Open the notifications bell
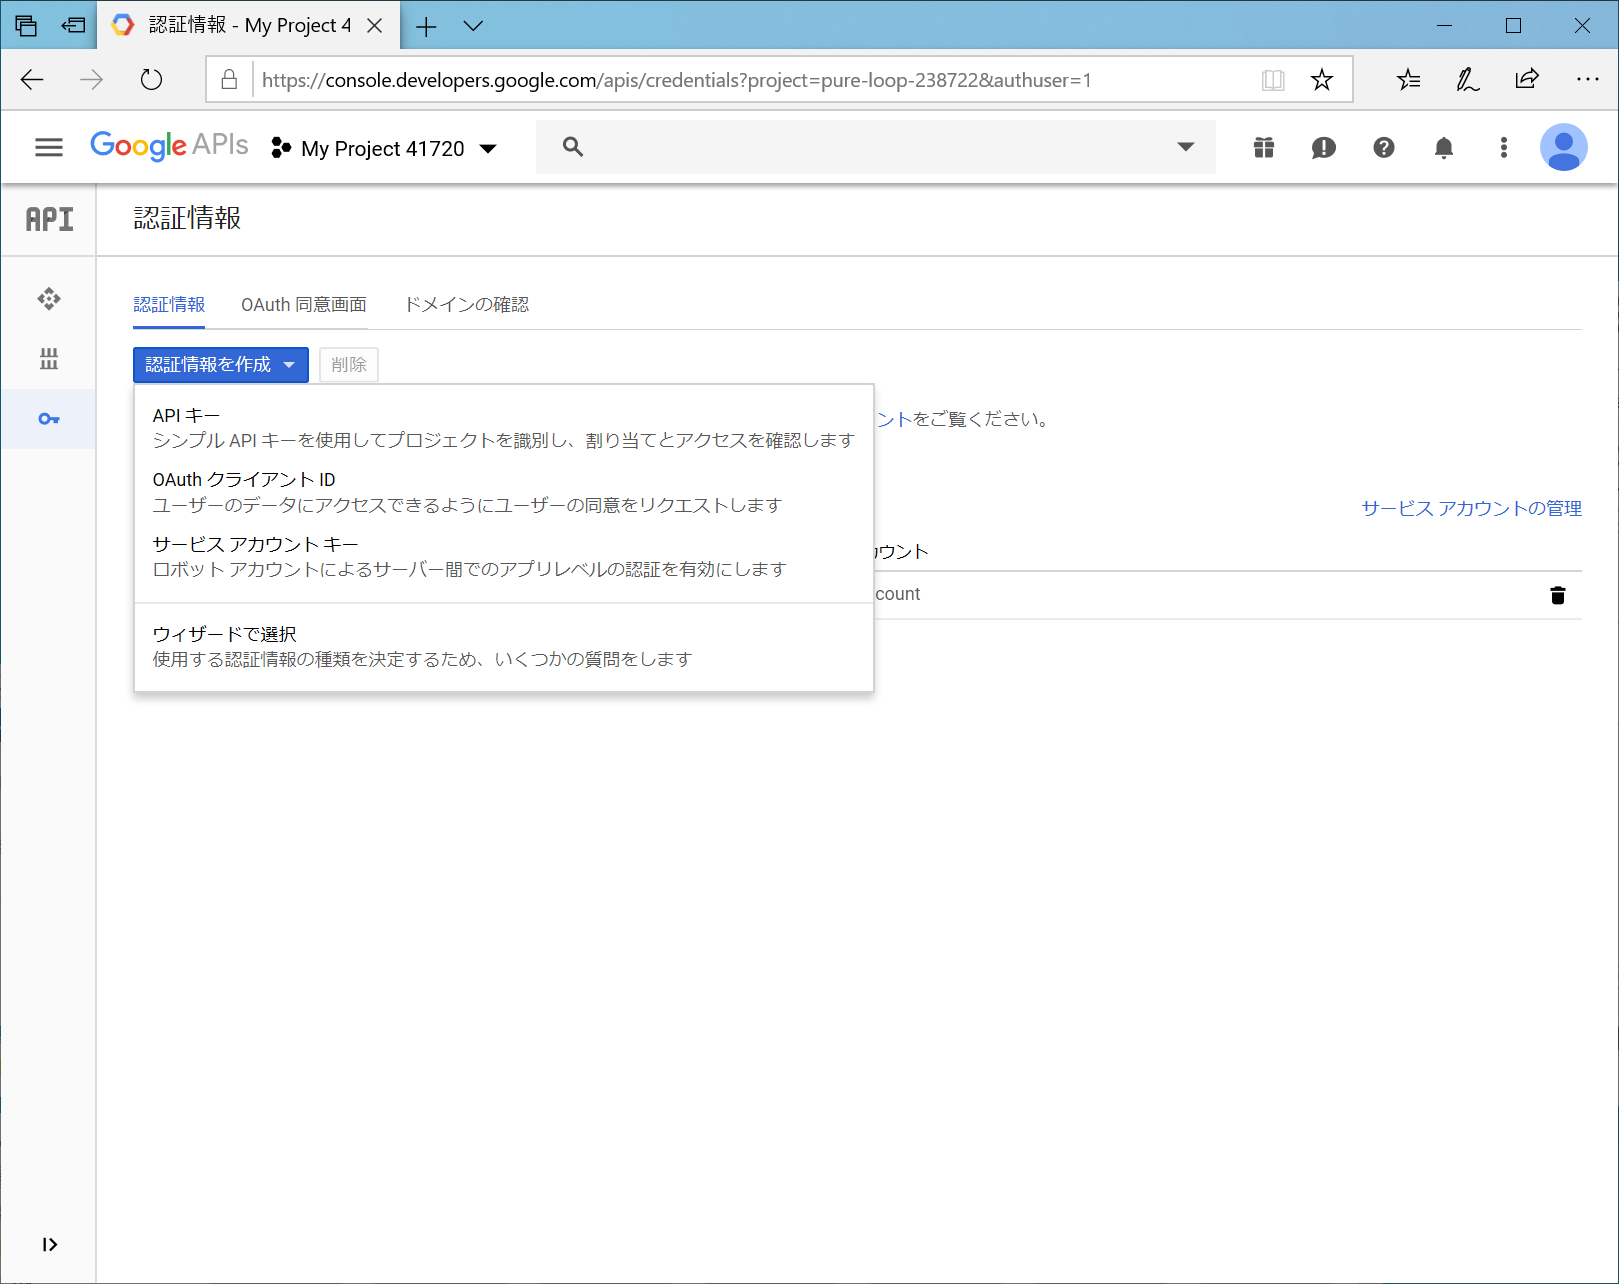This screenshot has height=1284, width=1619. (1444, 148)
